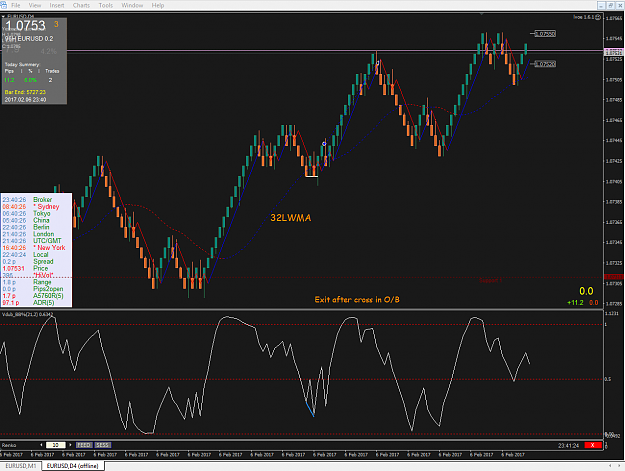The height and width of the screenshot is (471, 625).
Task: Click the 'Bar End' countdown text
Action: coord(25,92)
